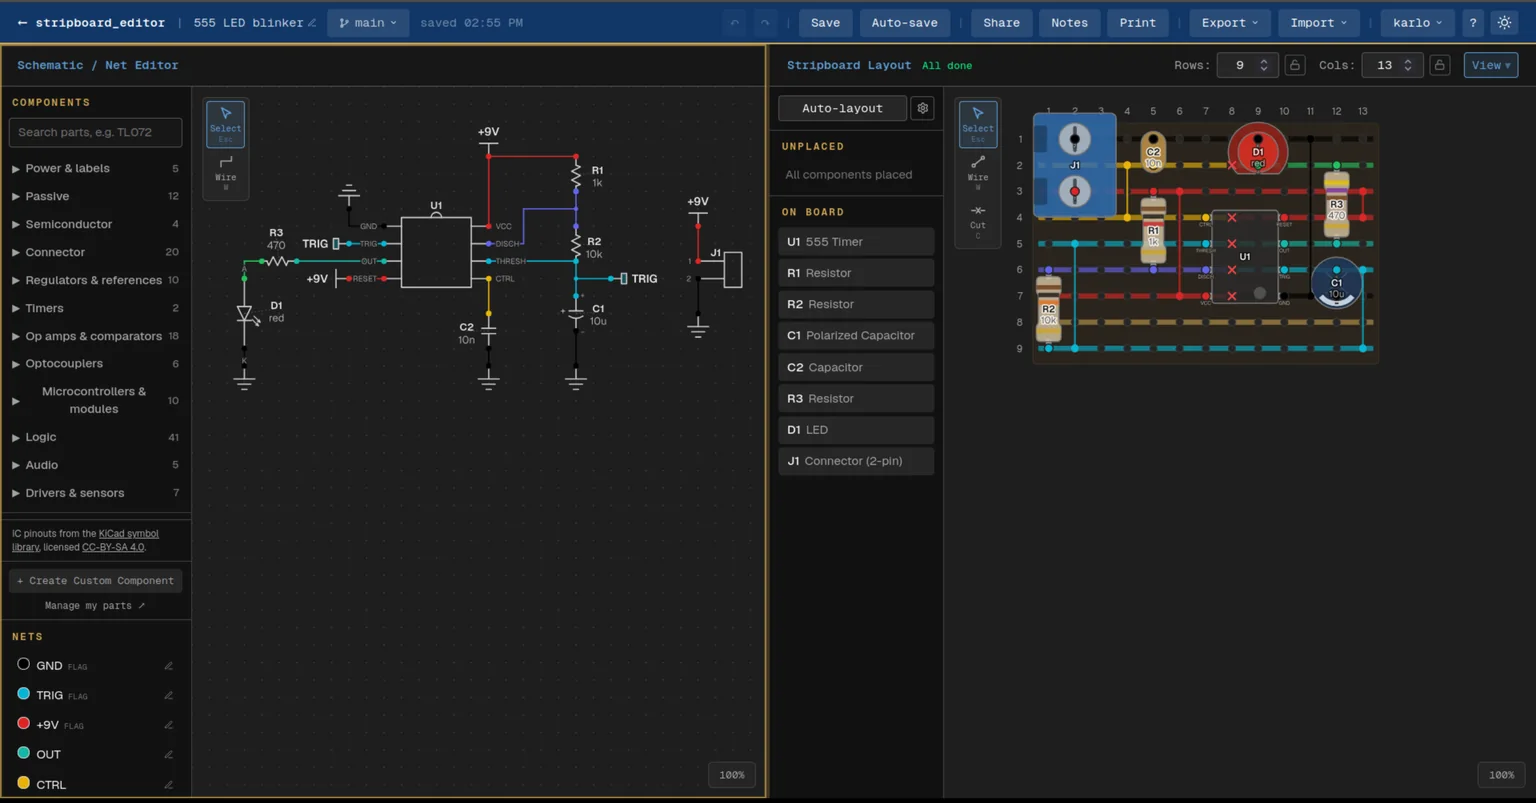Screen dimensions: 1536x803
Task: Follow the Manage my parts link
Action: tap(95, 606)
